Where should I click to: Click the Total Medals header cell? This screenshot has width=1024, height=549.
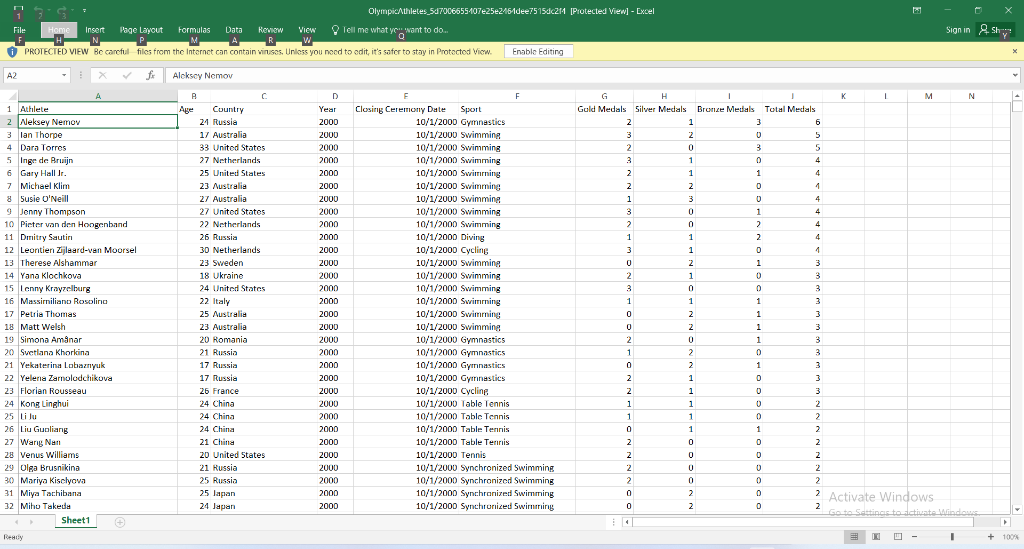[x=792, y=109]
